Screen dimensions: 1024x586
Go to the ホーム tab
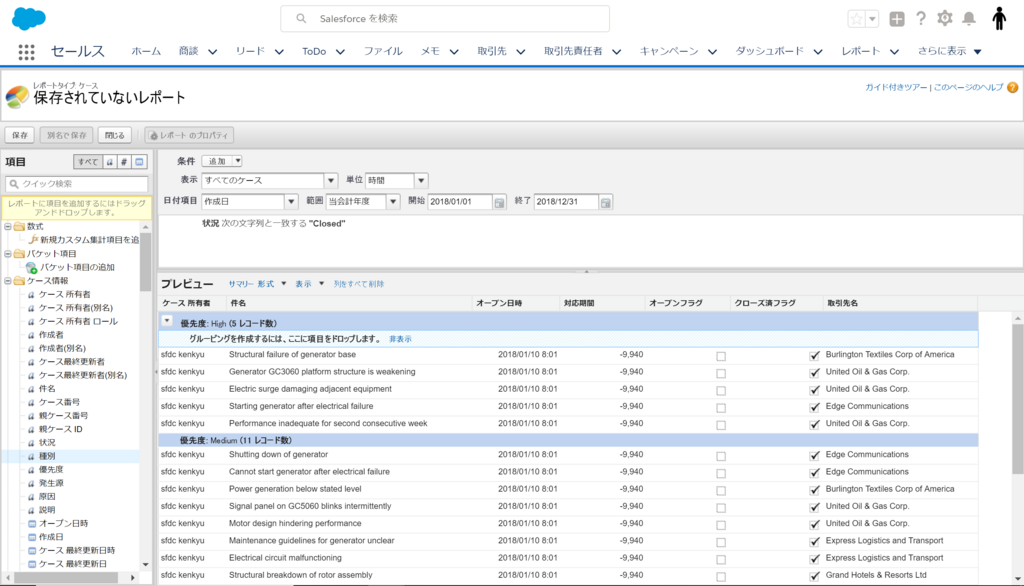(x=146, y=51)
